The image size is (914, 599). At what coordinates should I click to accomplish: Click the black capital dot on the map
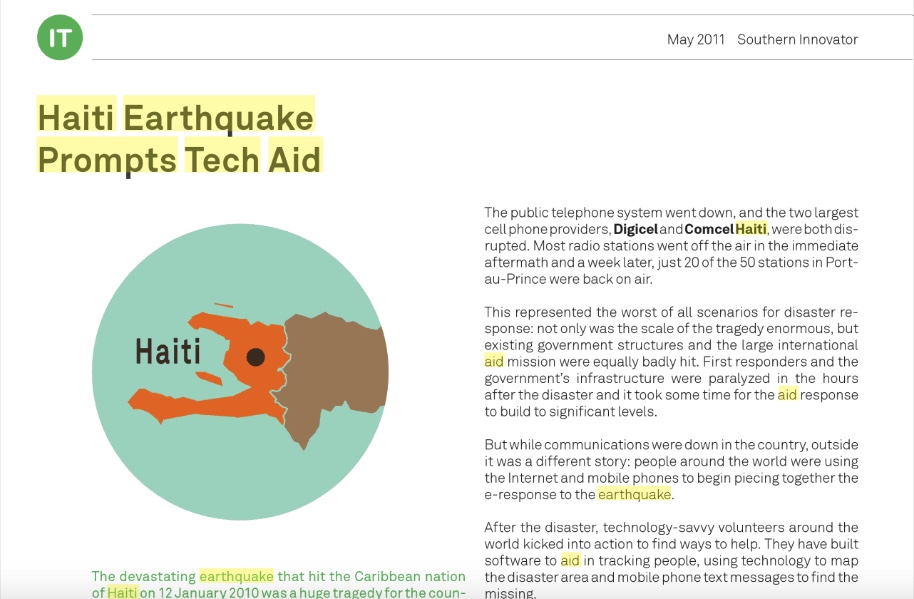point(256,357)
